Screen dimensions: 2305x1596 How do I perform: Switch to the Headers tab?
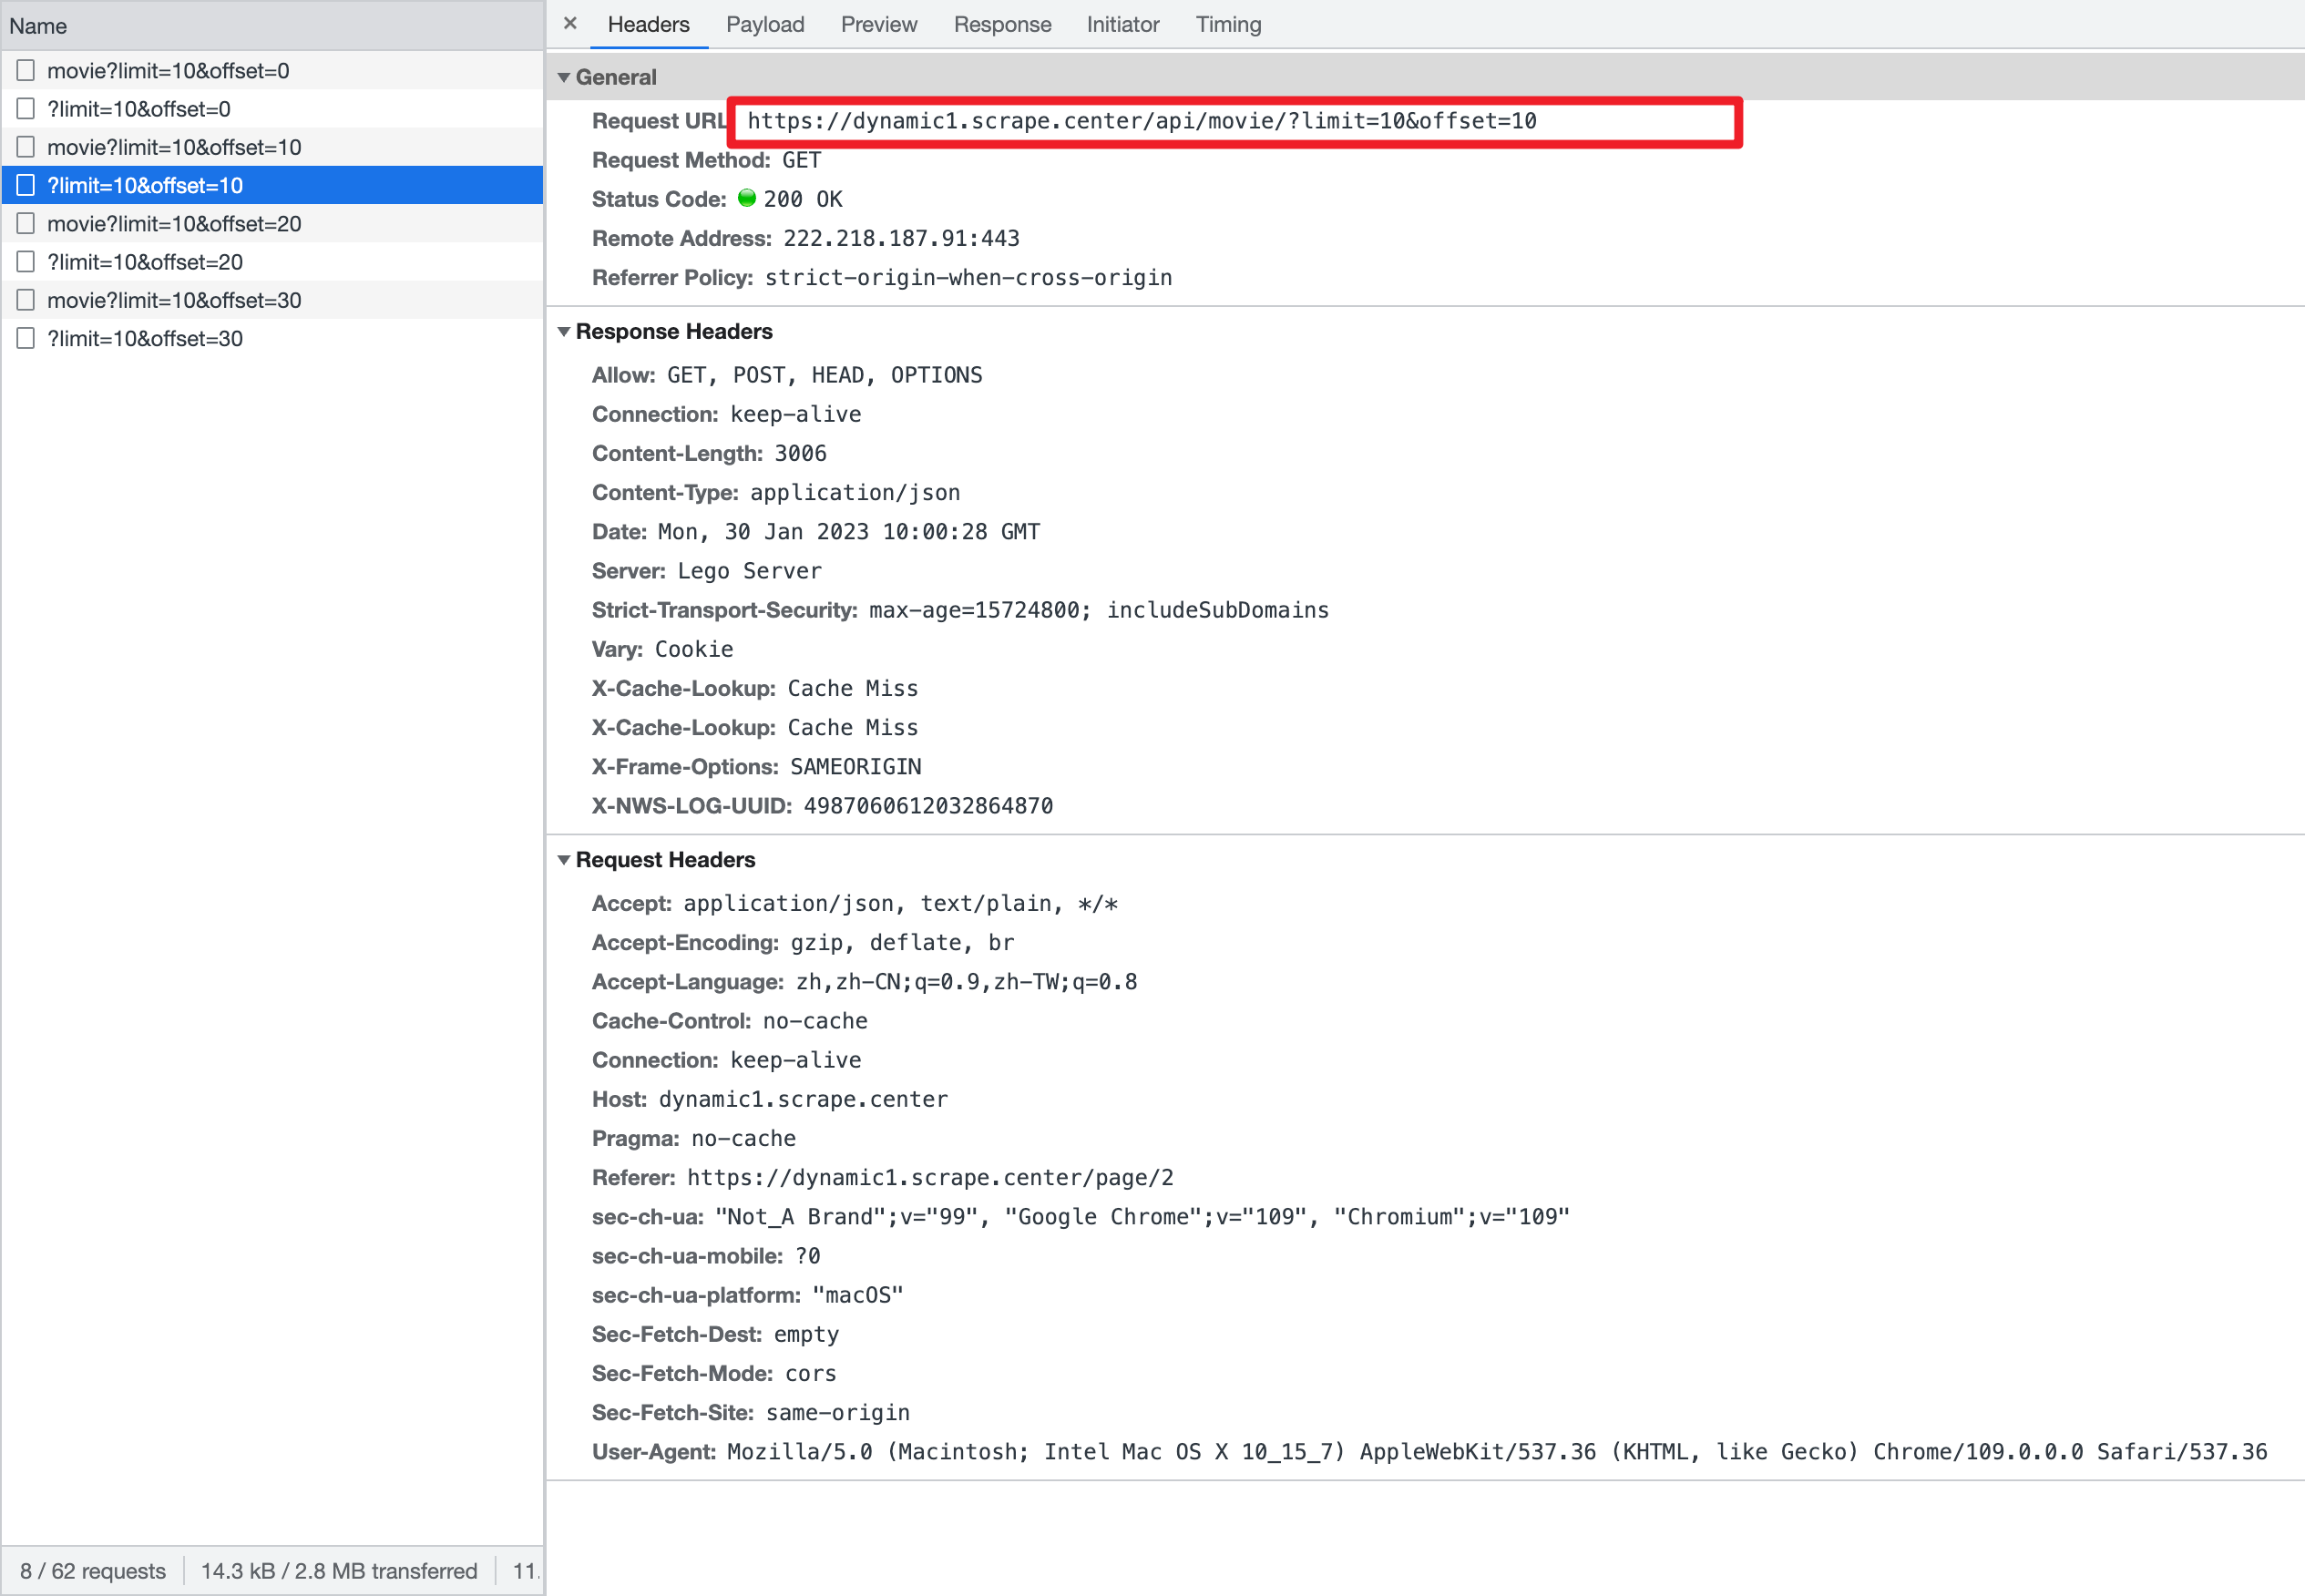tap(648, 24)
